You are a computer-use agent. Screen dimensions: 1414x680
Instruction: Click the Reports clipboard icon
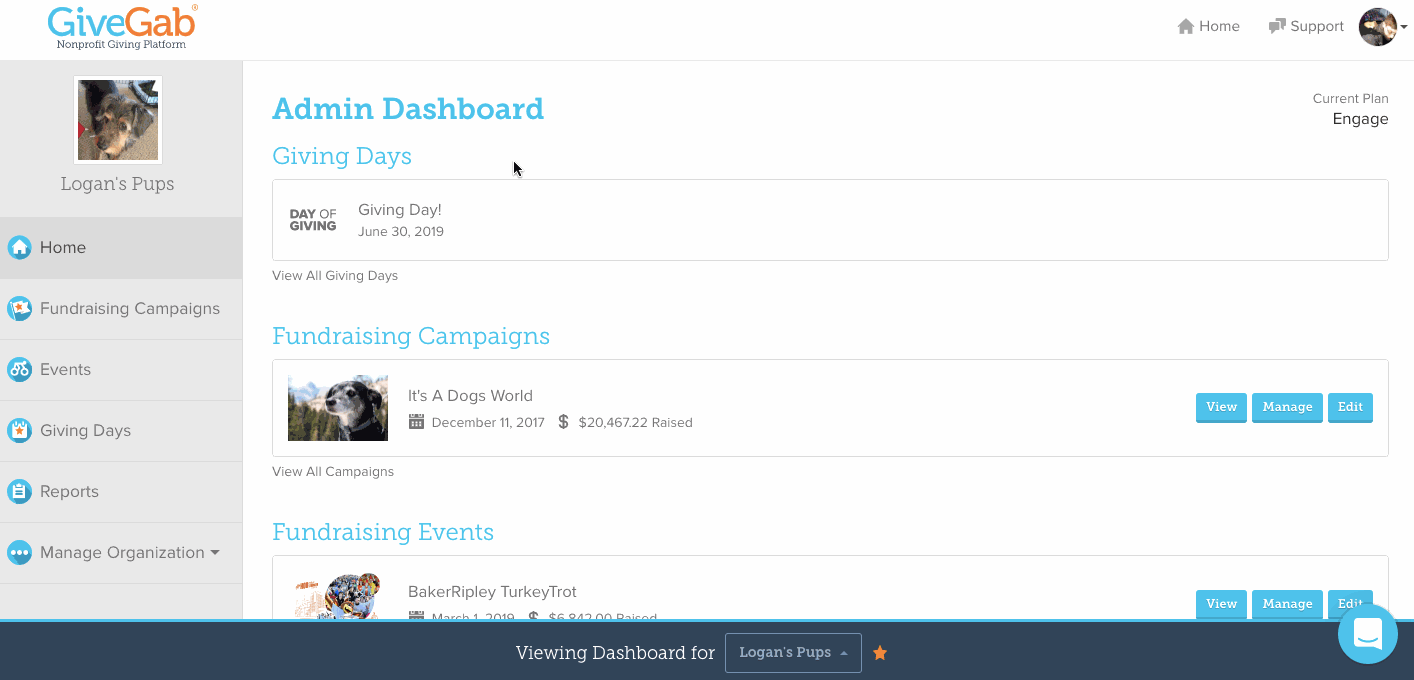pos(19,492)
